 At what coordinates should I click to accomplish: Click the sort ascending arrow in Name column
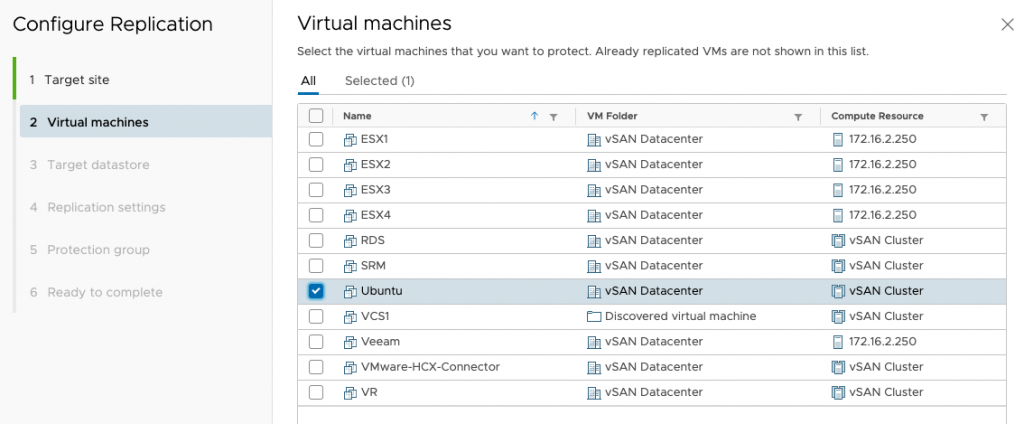point(534,116)
